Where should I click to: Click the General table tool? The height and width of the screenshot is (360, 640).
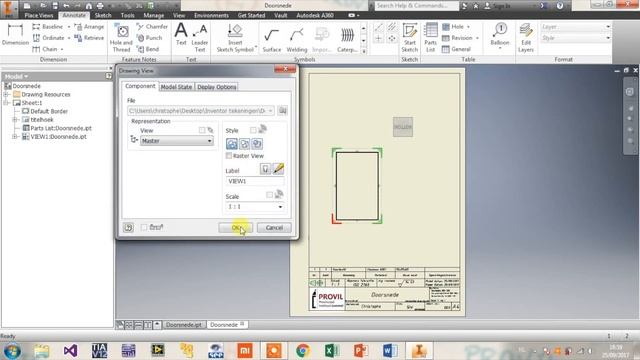pyautogui.click(x=456, y=49)
